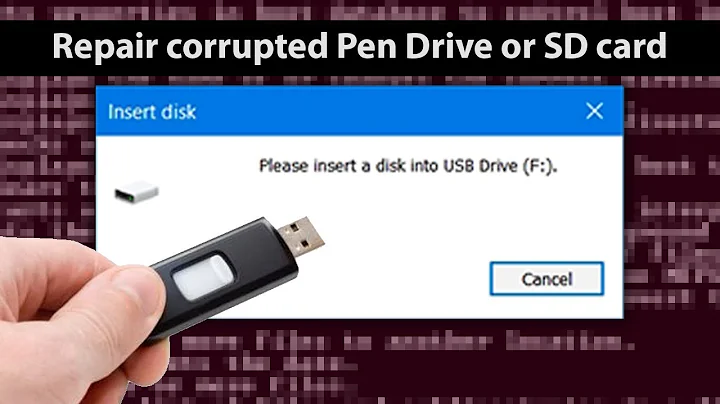Click the blurred text line below the dialog

406,342
